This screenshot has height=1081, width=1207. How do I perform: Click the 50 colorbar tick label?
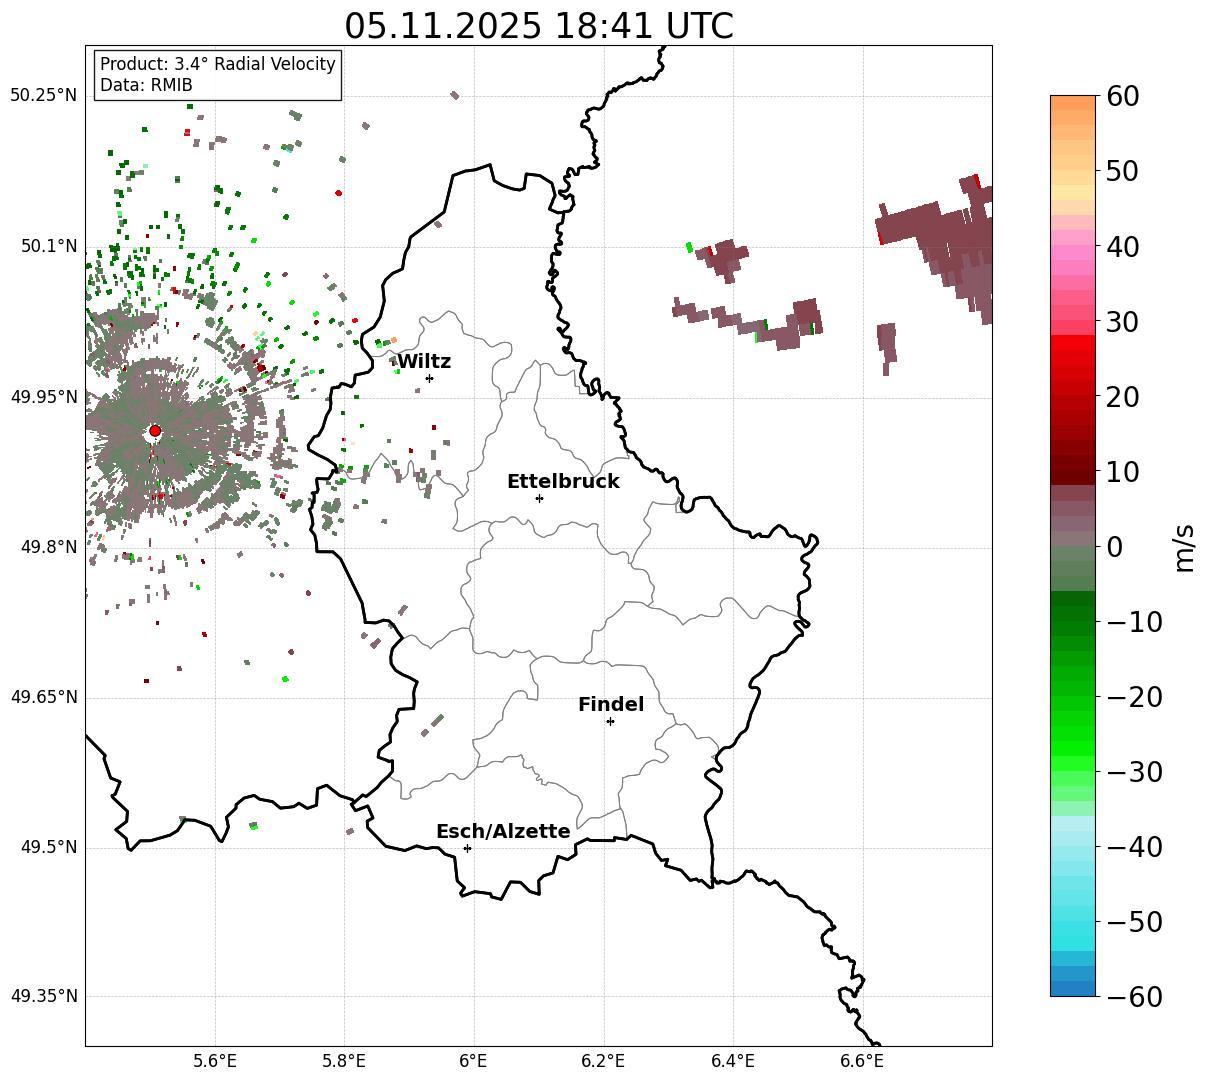(x=1124, y=171)
